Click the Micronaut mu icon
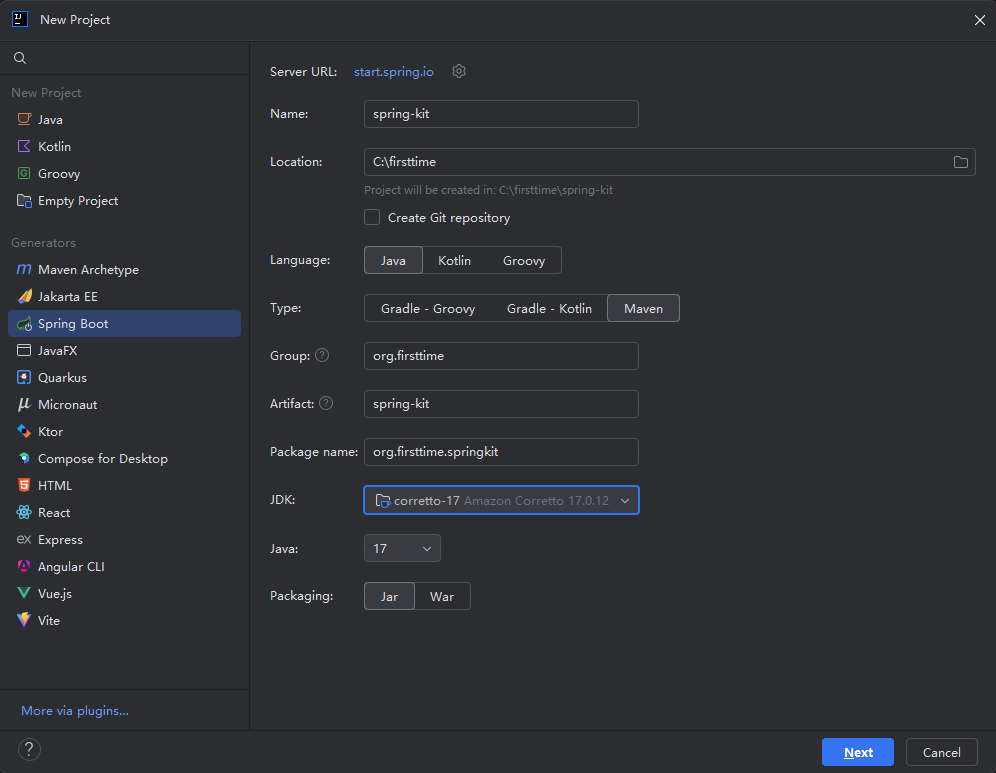This screenshot has width=996, height=773. [24, 405]
